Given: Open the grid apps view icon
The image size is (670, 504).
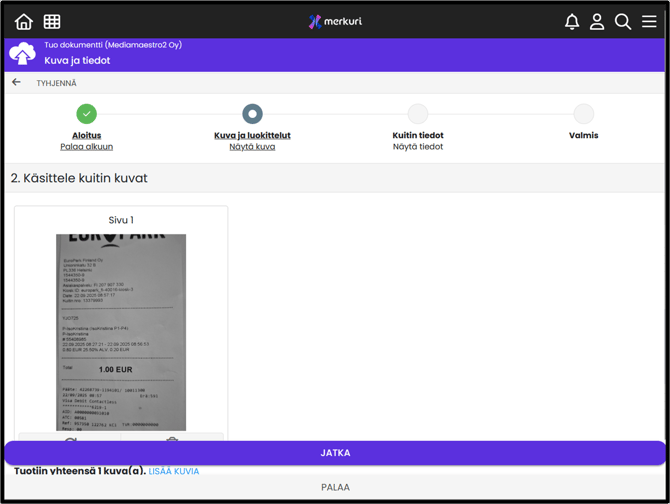Looking at the screenshot, I should click(x=52, y=21).
